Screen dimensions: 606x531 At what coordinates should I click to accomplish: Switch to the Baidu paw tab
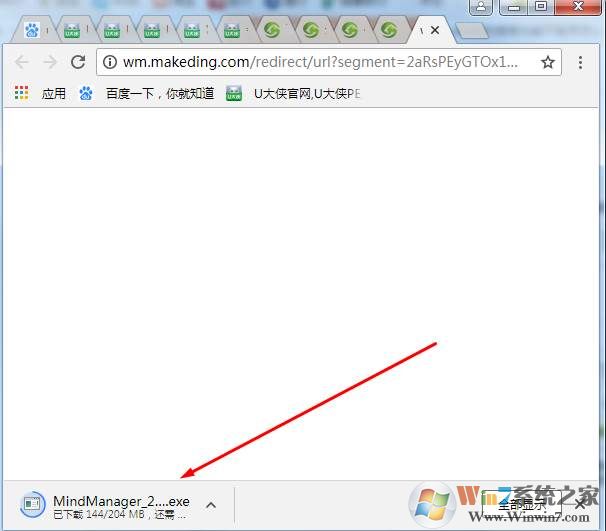pos(32,30)
